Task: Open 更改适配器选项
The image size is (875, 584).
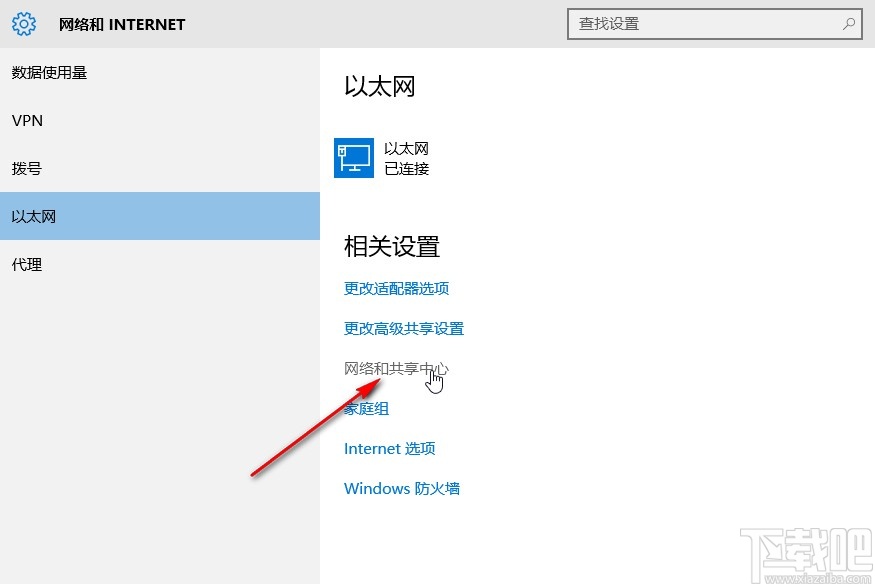Action: 396,288
